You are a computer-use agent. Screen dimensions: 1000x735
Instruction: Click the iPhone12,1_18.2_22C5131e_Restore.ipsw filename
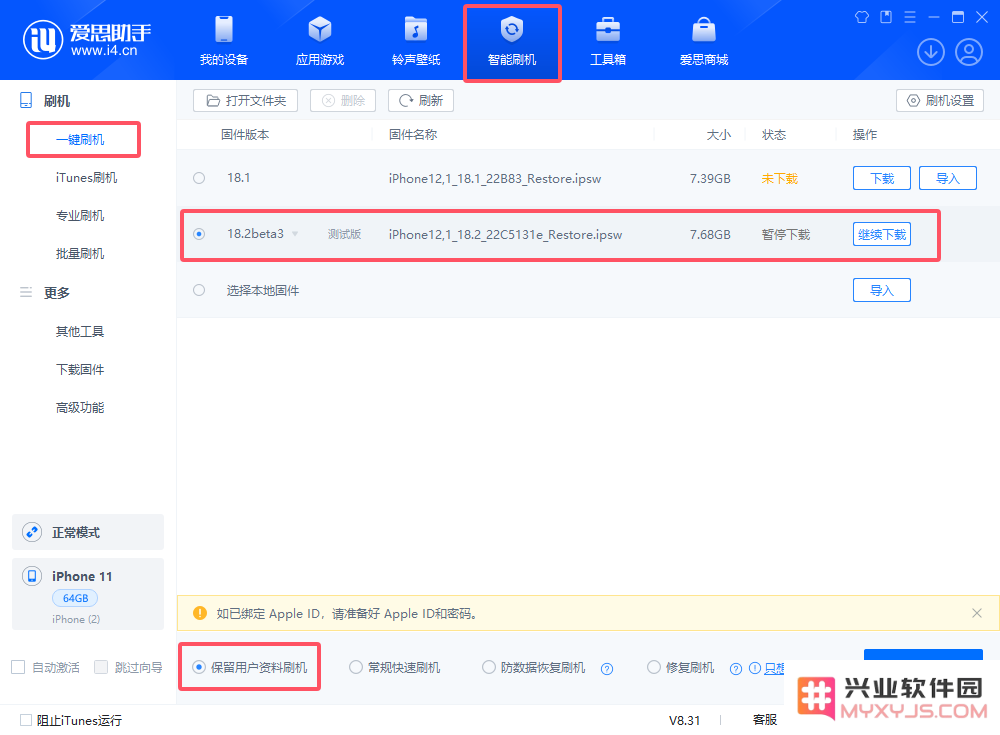click(x=505, y=235)
